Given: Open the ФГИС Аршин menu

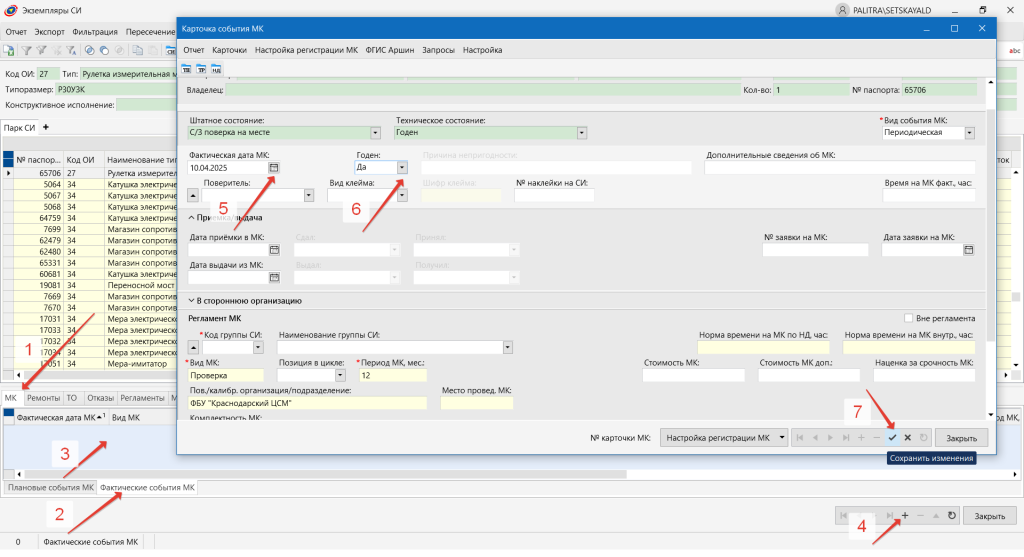Looking at the screenshot, I should point(390,50).
